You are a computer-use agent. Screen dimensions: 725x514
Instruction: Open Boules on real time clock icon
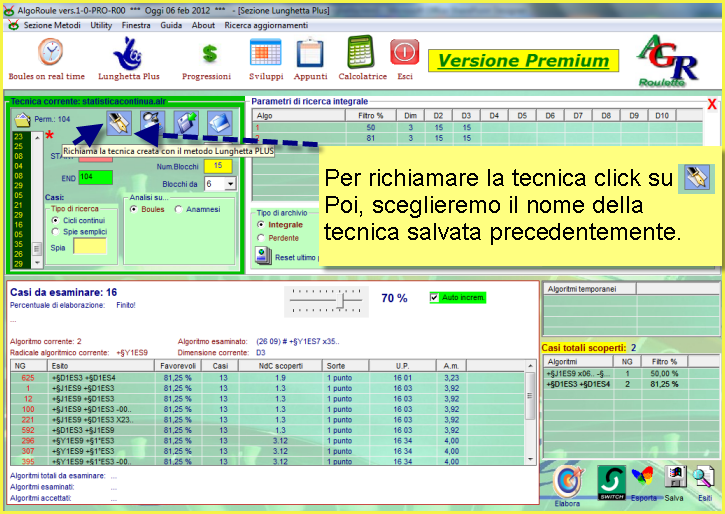click(x=50, y=52)
